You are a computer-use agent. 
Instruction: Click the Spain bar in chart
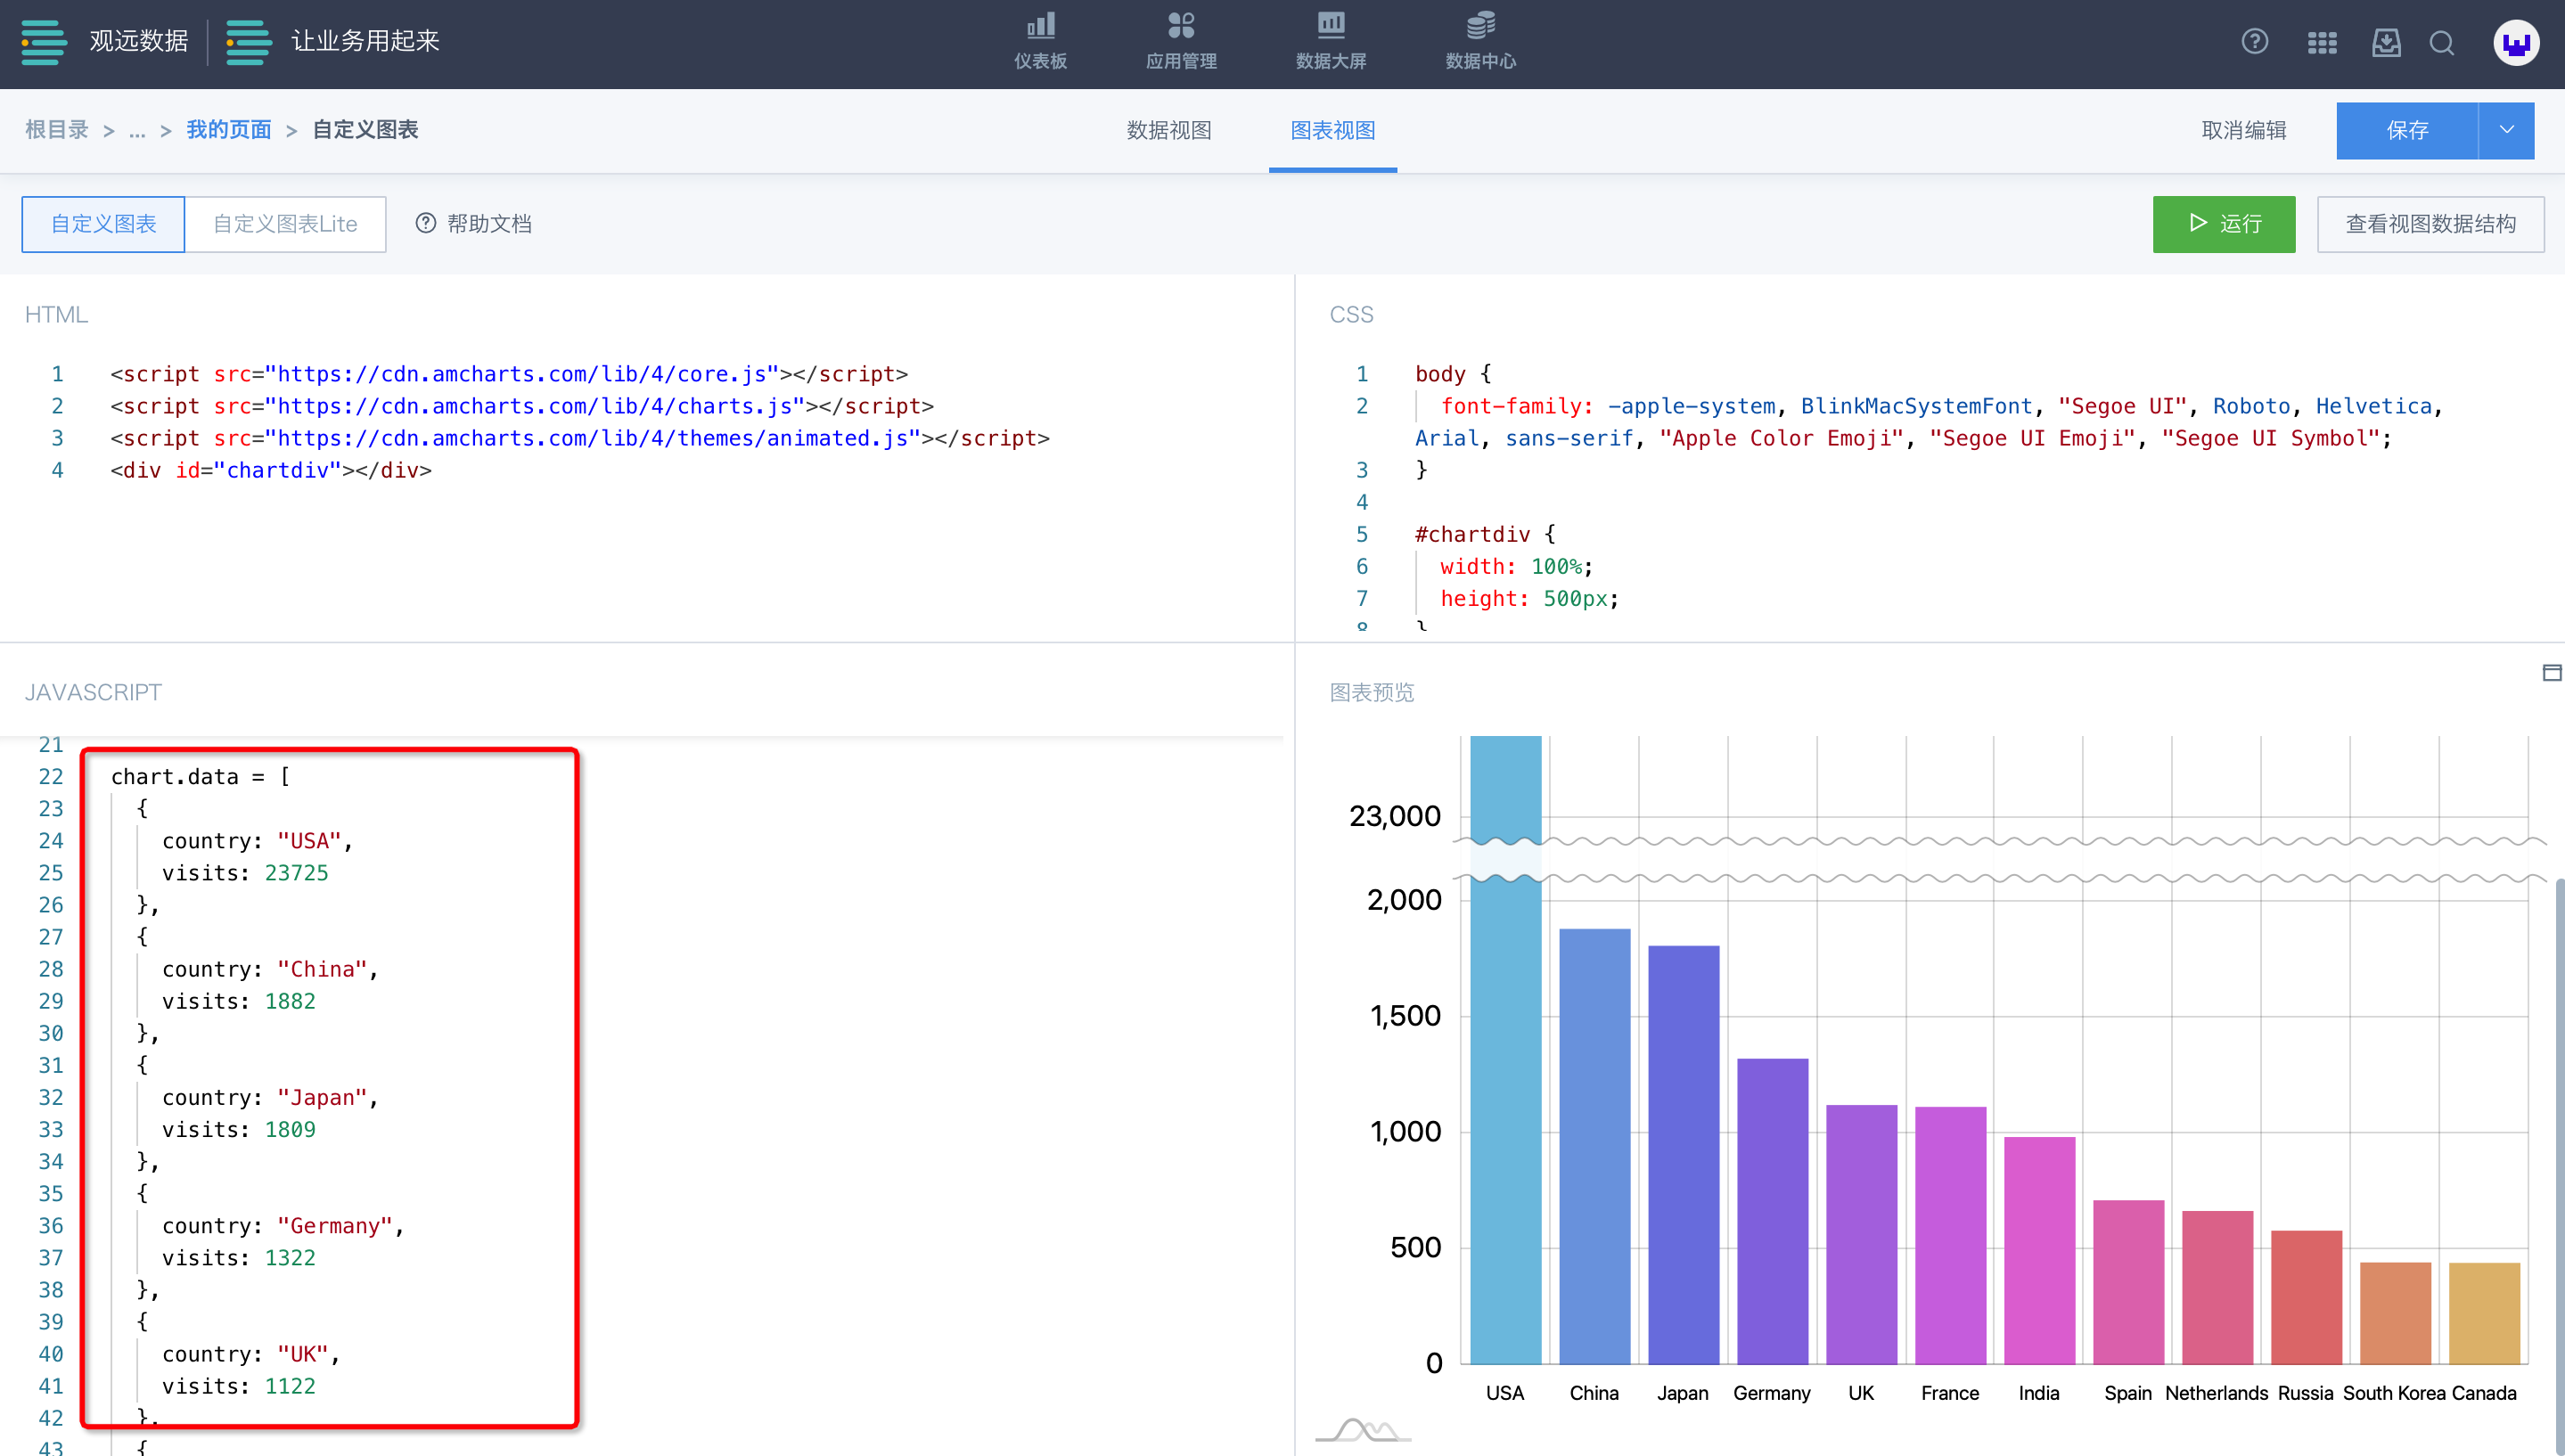pos(2128,1282)
